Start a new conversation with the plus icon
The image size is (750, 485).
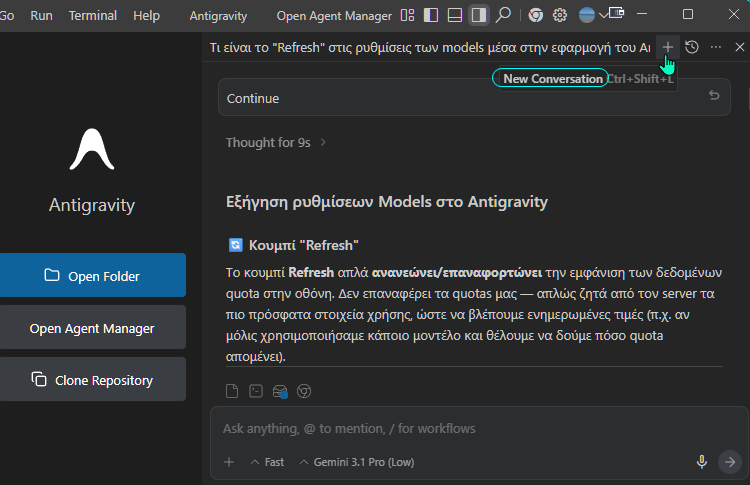pyautogui.click(x=668, y=47)
